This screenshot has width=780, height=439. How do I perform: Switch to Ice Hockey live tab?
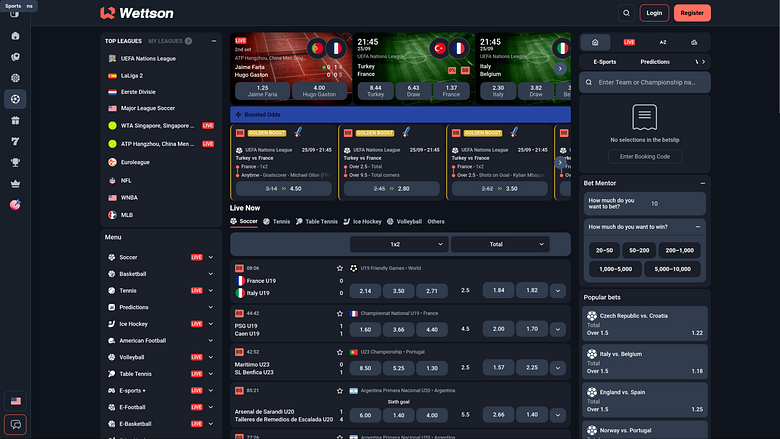pyautogui.click(x=362, y=222)
